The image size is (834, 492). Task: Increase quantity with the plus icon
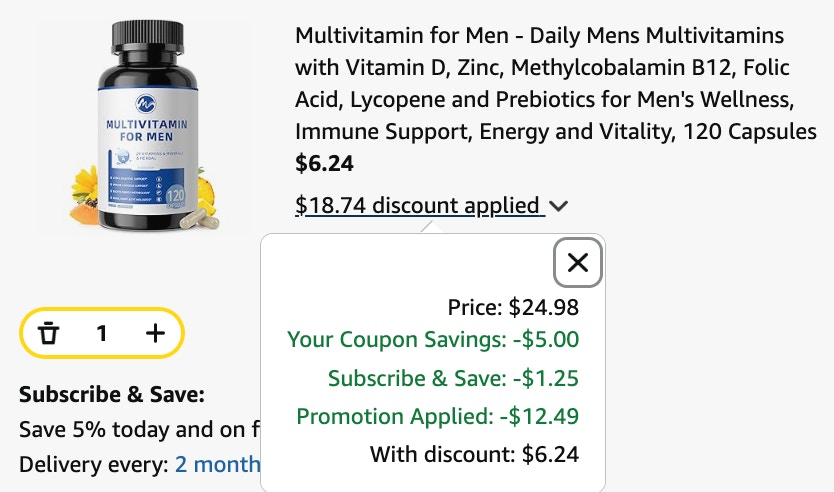coord(155,333)
